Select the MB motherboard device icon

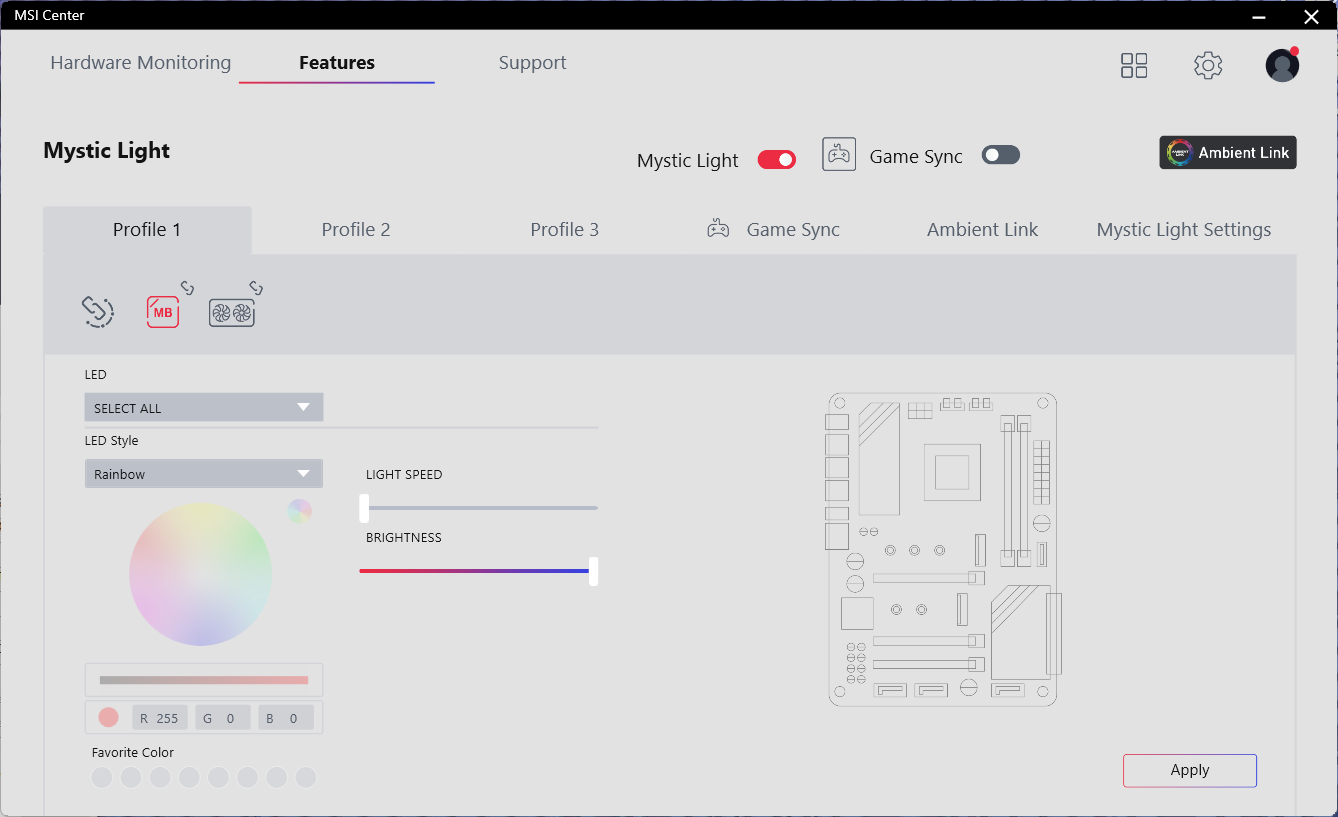tap(163, 312)
